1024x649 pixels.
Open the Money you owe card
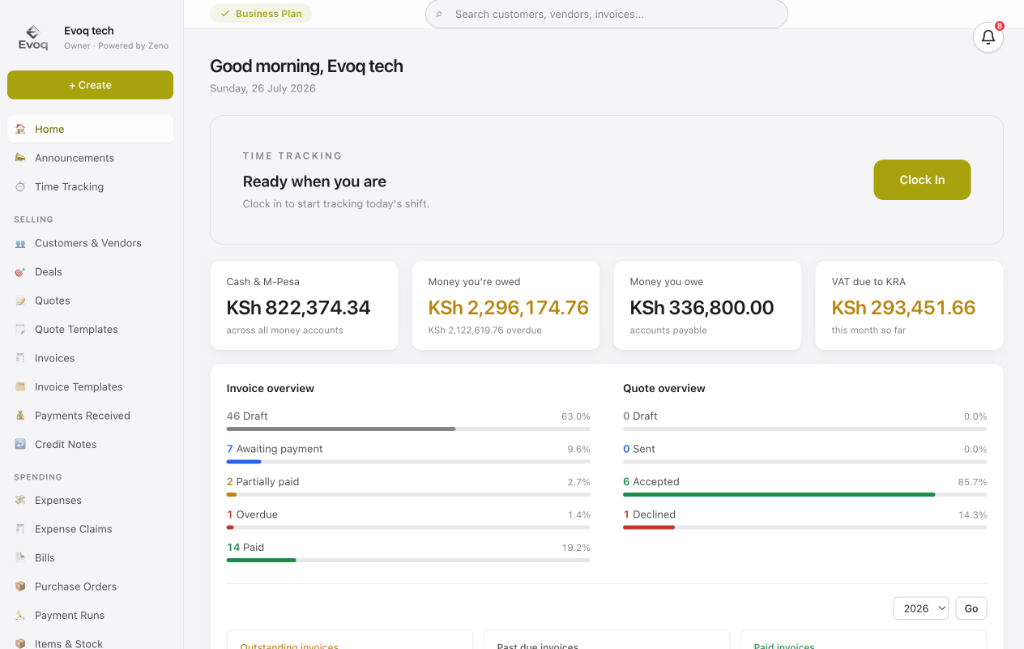(707, 306)
